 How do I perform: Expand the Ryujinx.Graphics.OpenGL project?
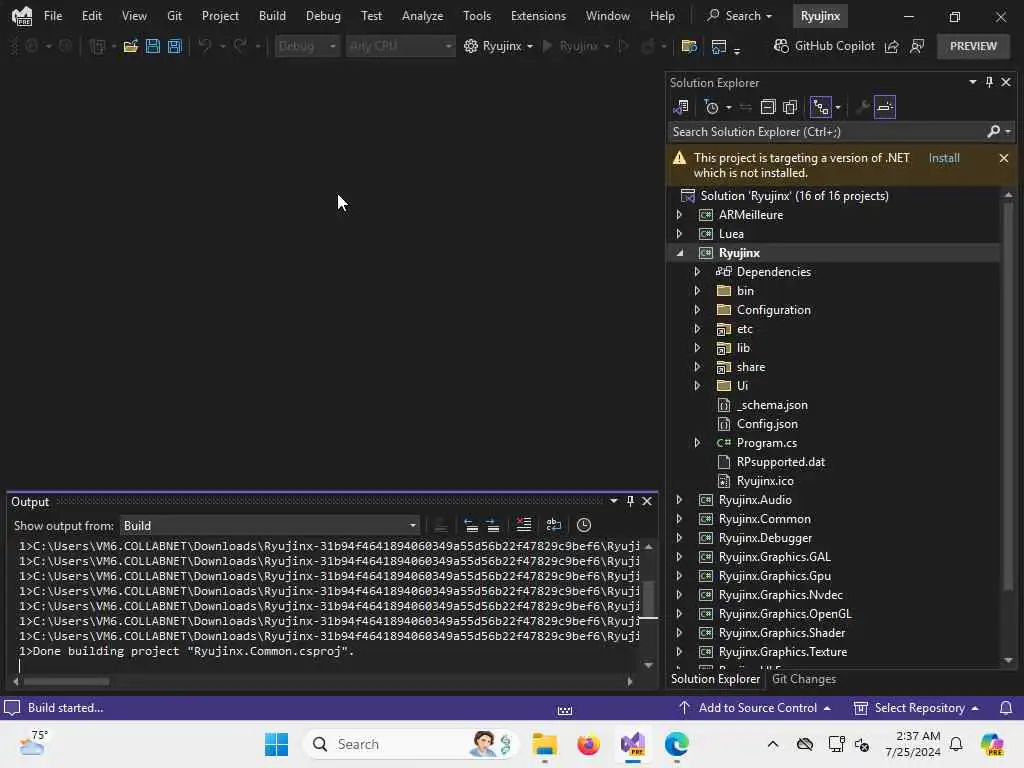(679, 614)
